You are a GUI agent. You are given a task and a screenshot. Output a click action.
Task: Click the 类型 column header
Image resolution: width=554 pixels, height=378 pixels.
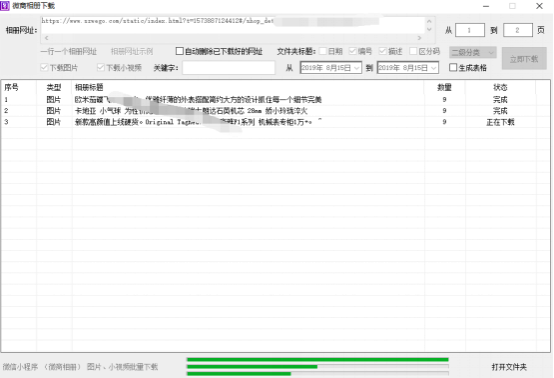coord(54,87)
